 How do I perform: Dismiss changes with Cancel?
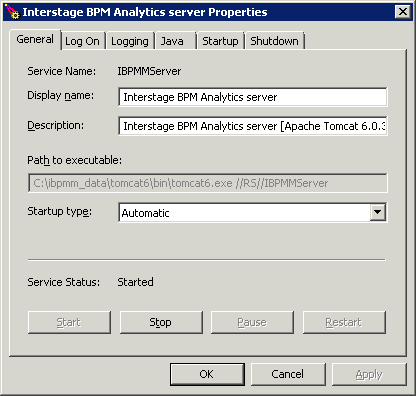[288, 374]
